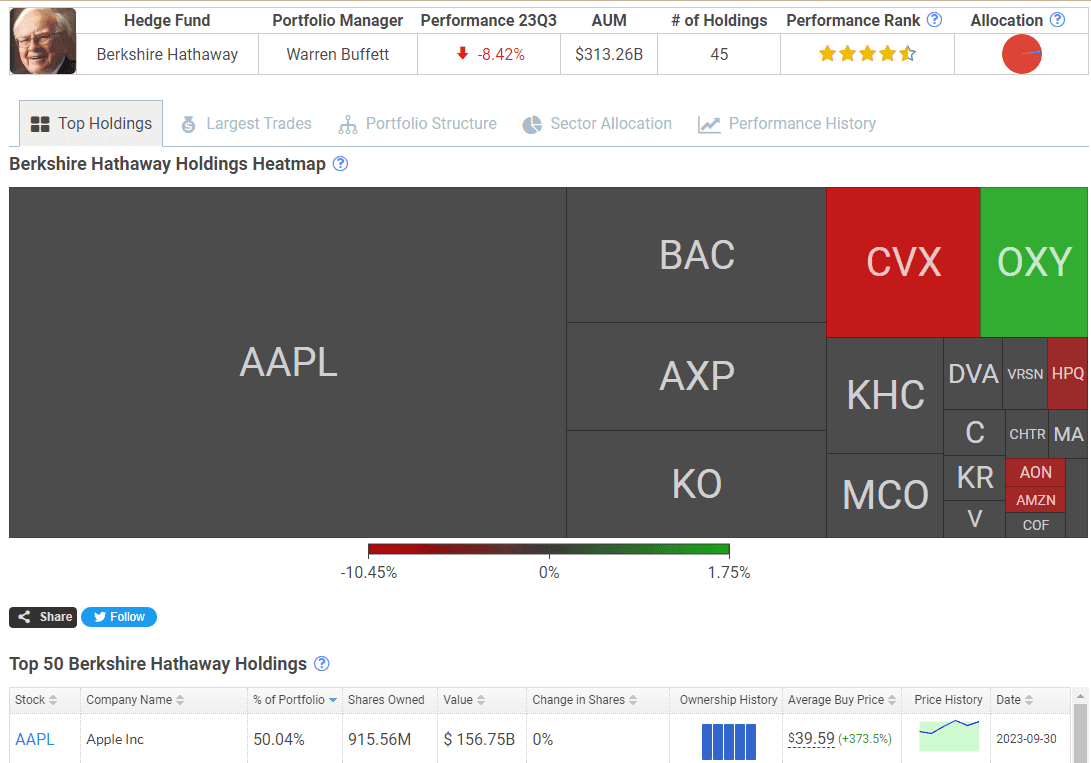Screen dimensions: 1091x763
Task: Click the Performance Rank help icon
Action: click(934, 20)
